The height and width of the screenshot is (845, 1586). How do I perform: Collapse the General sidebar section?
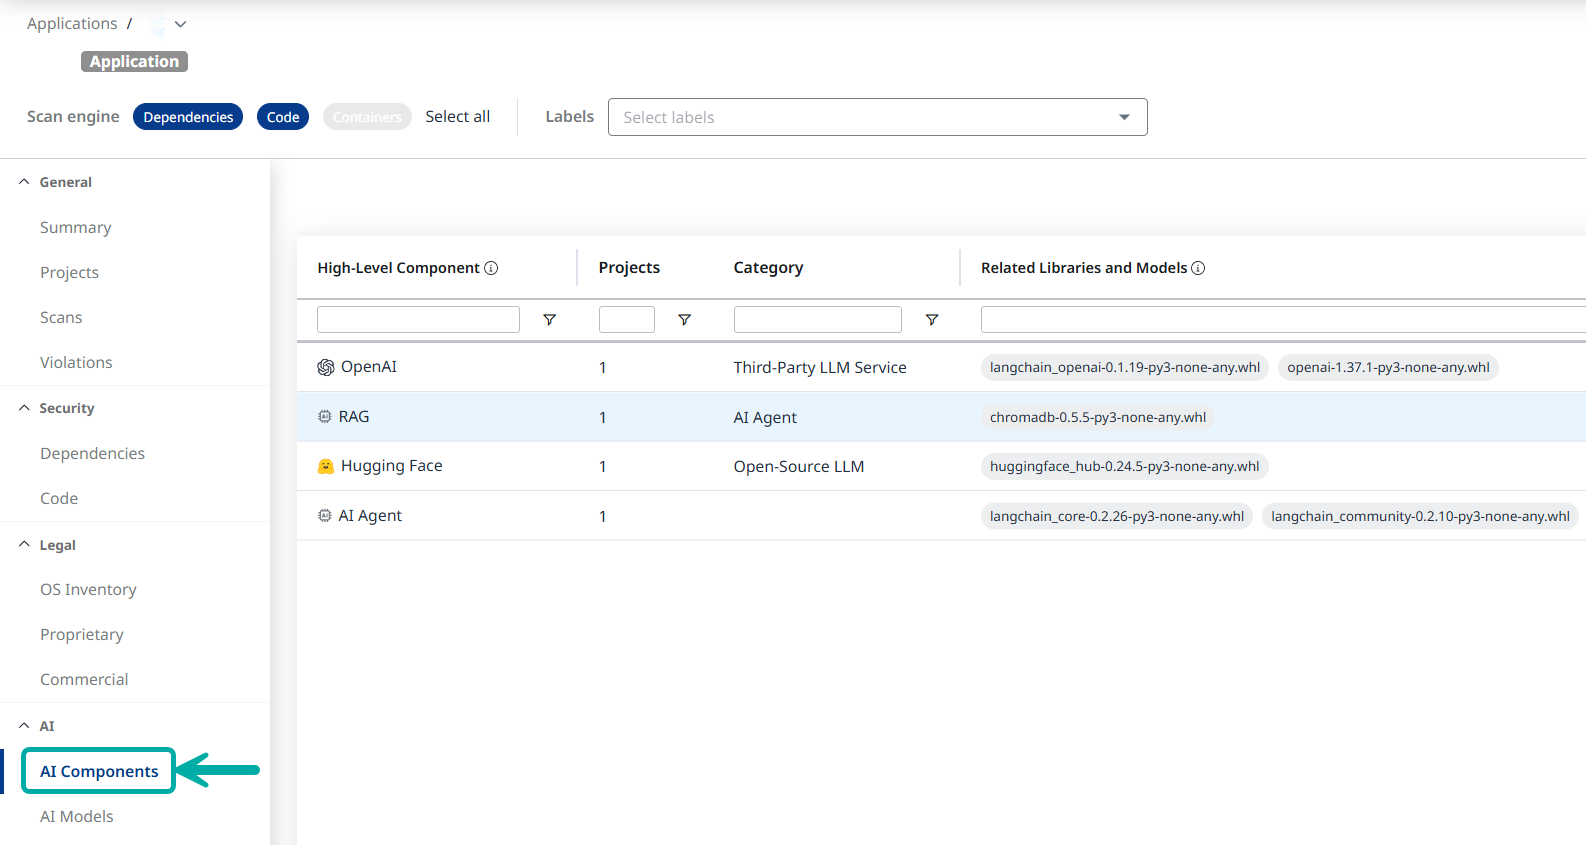point(24,182)
